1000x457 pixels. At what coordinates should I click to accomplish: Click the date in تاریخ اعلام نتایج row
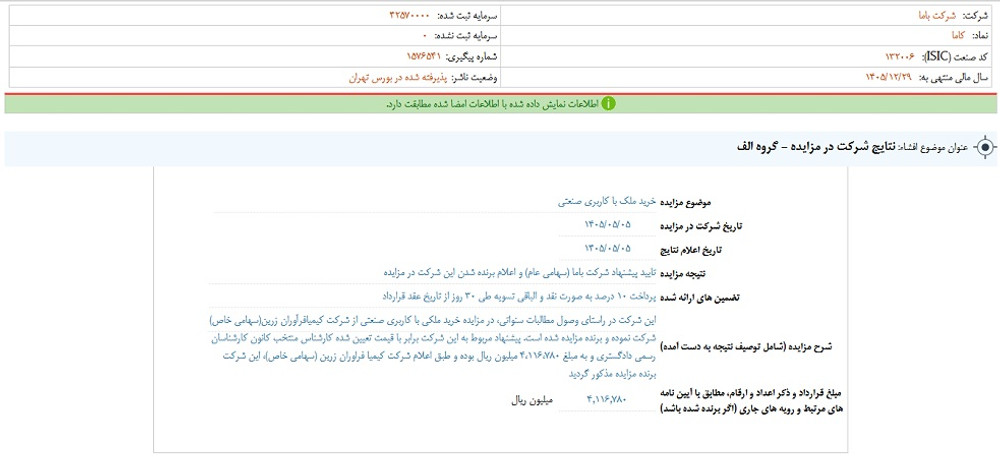pyautogui.click(x=607, y=248)
